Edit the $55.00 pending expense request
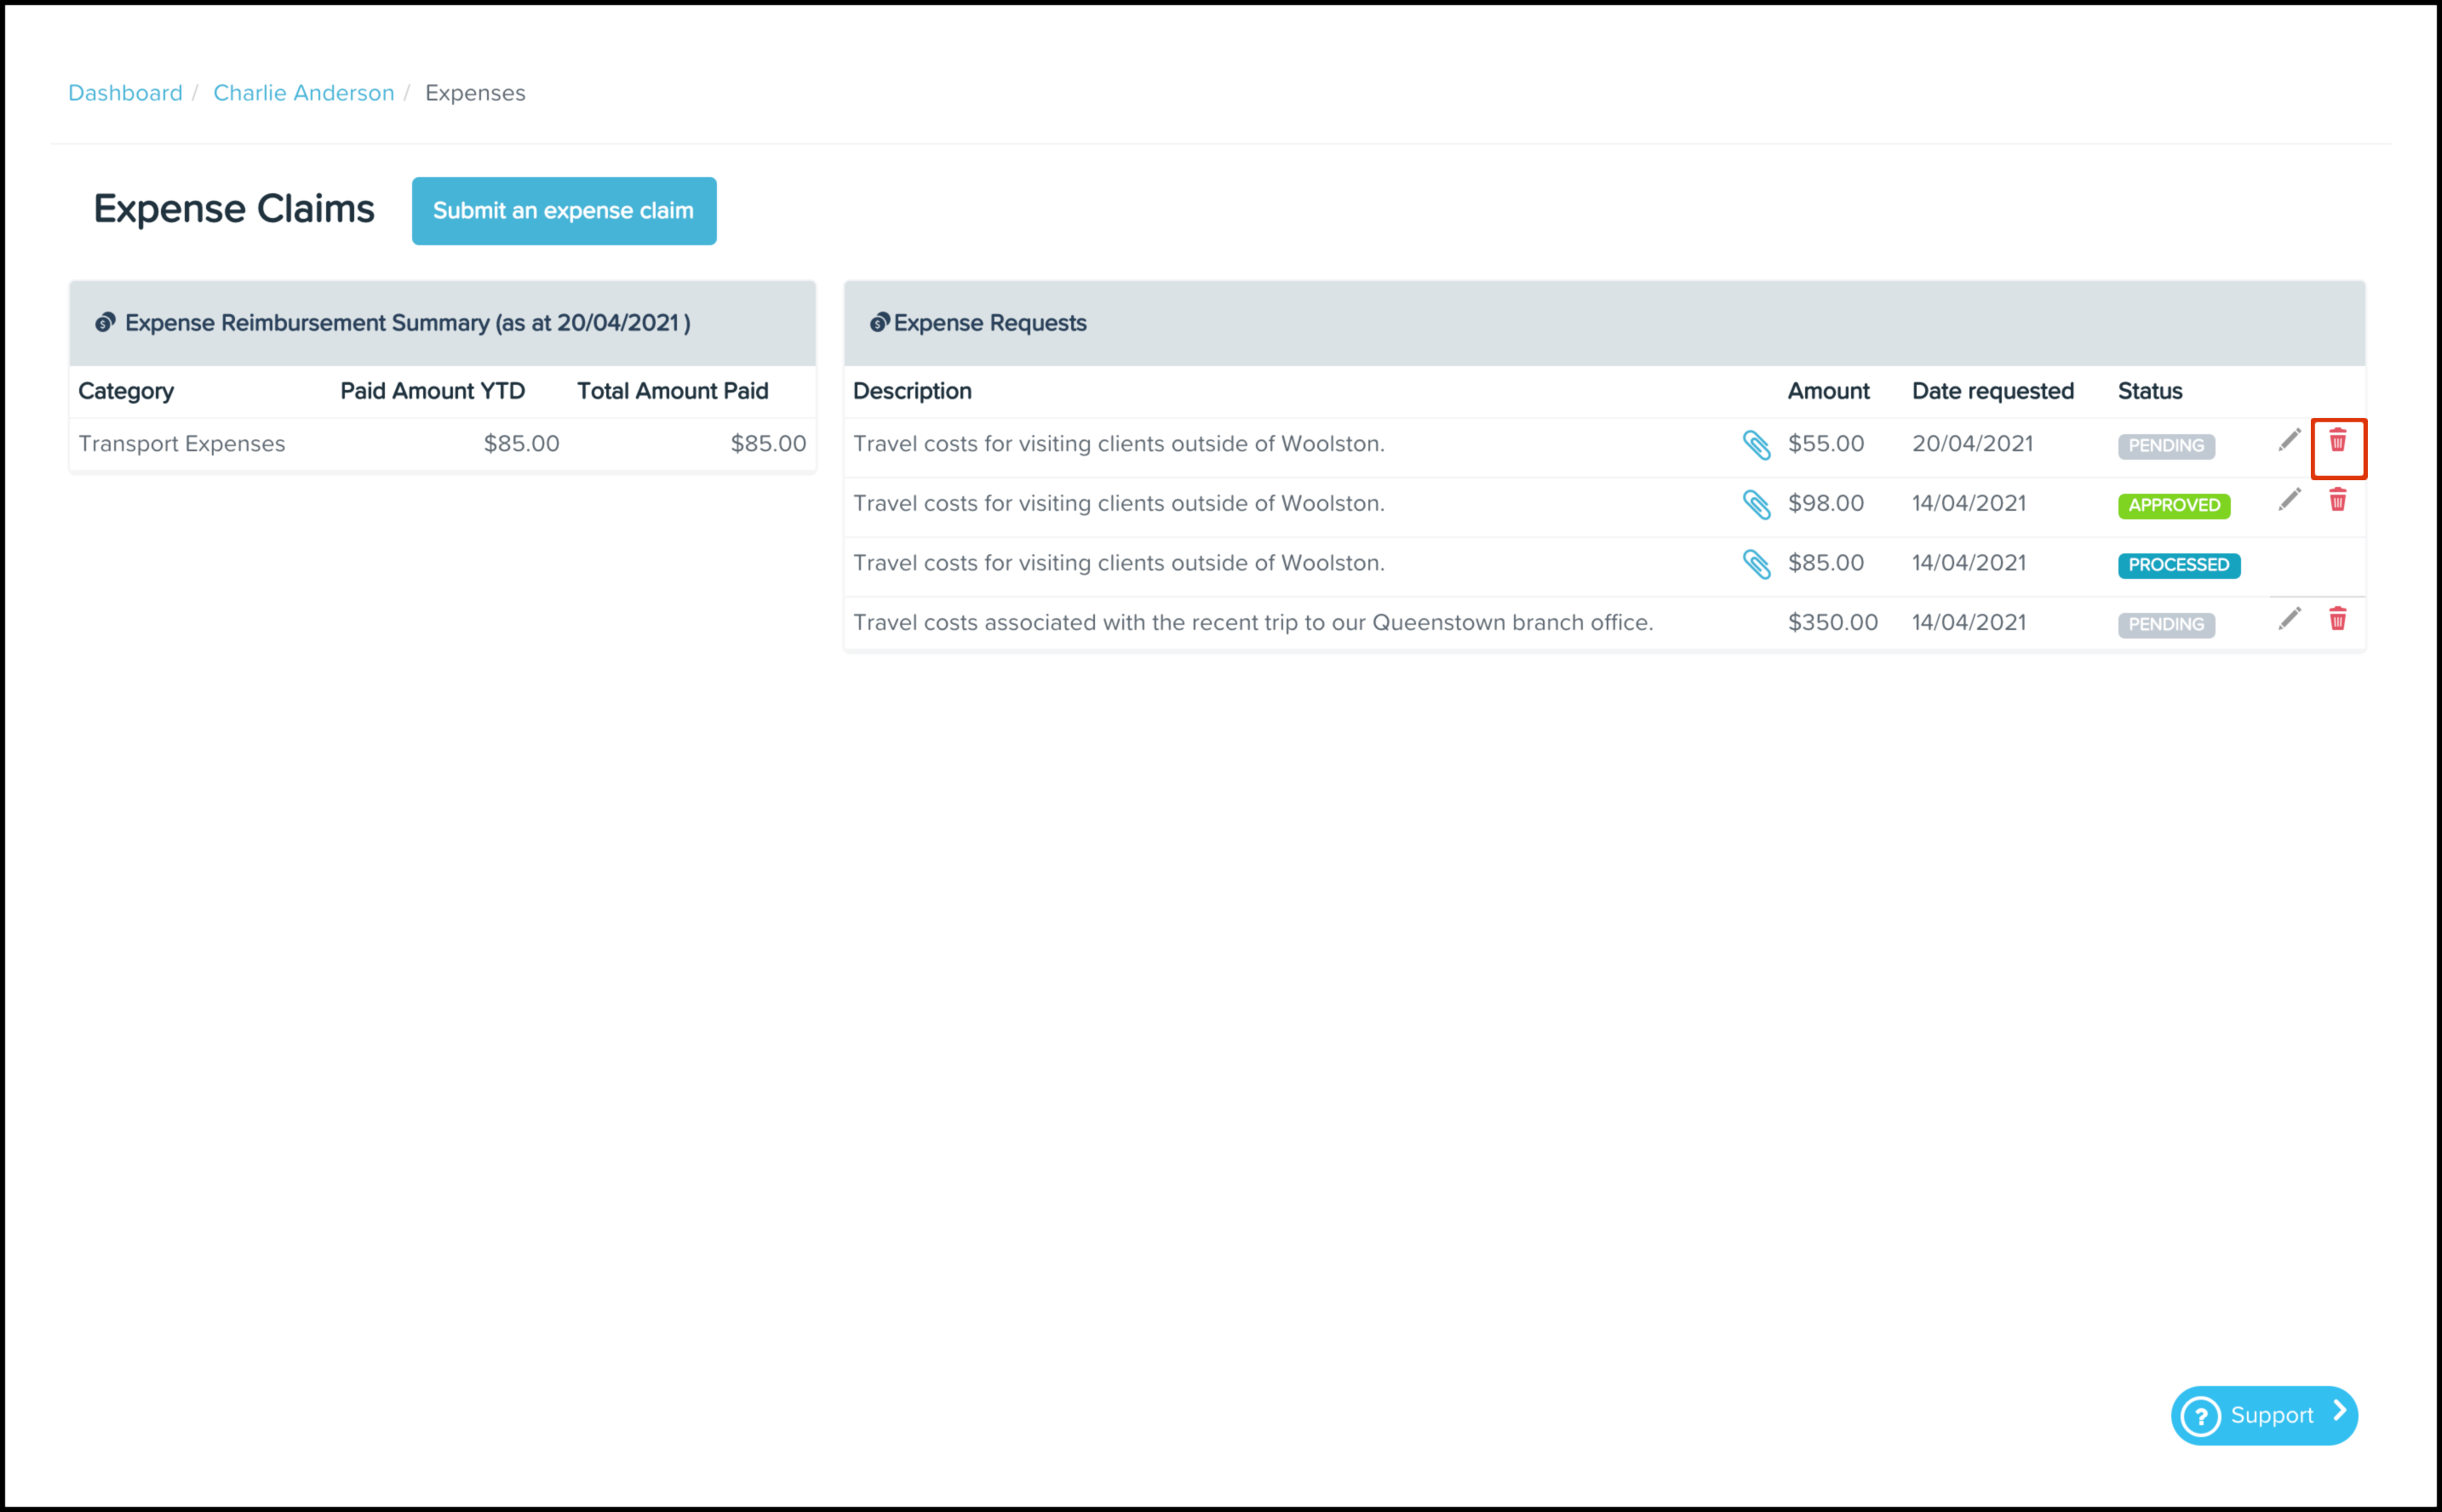 click(2289, 441)
